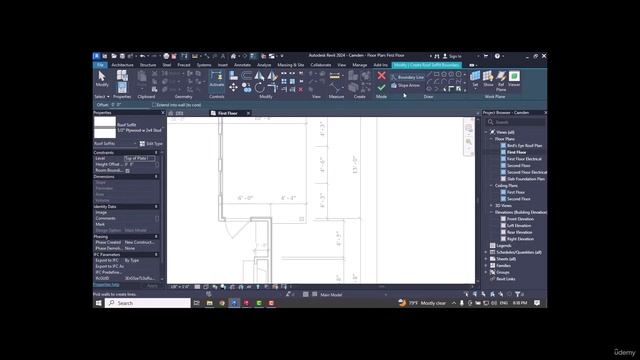This screenshot has width=640, height=360.
Task: Select the Offset tool
Action: (246, 75)
